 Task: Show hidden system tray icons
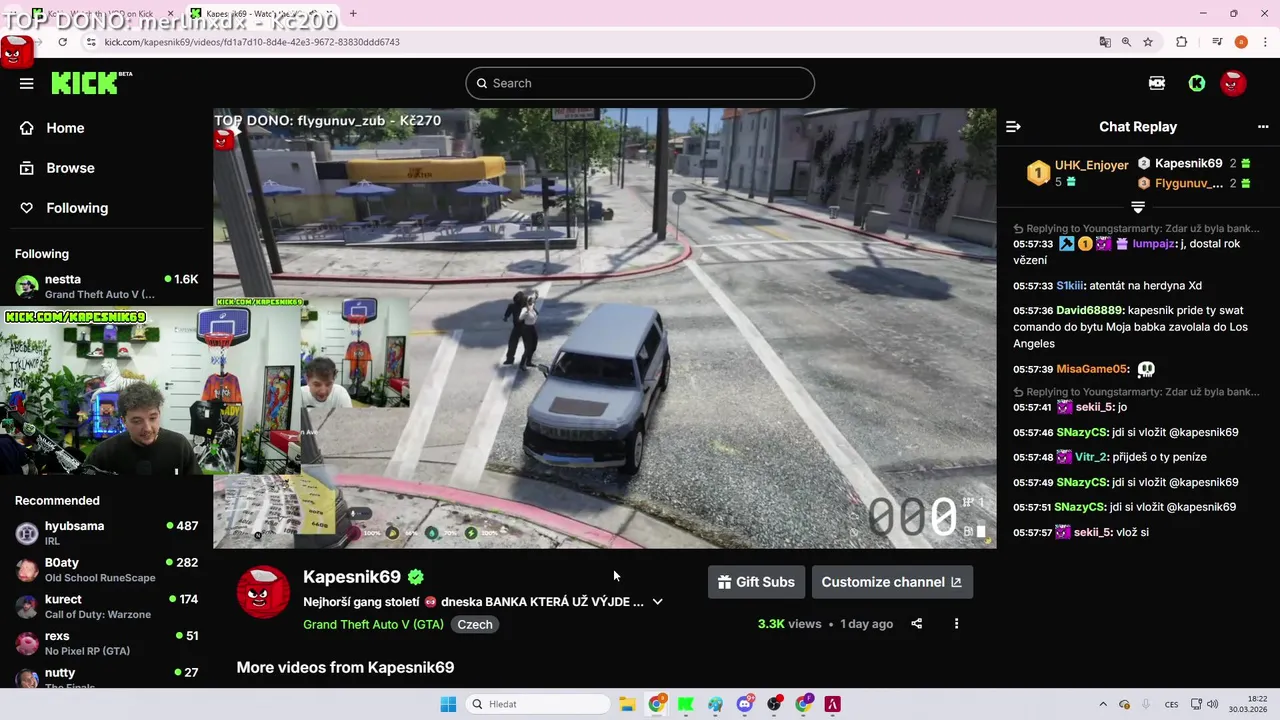[x=1103, y=704]
